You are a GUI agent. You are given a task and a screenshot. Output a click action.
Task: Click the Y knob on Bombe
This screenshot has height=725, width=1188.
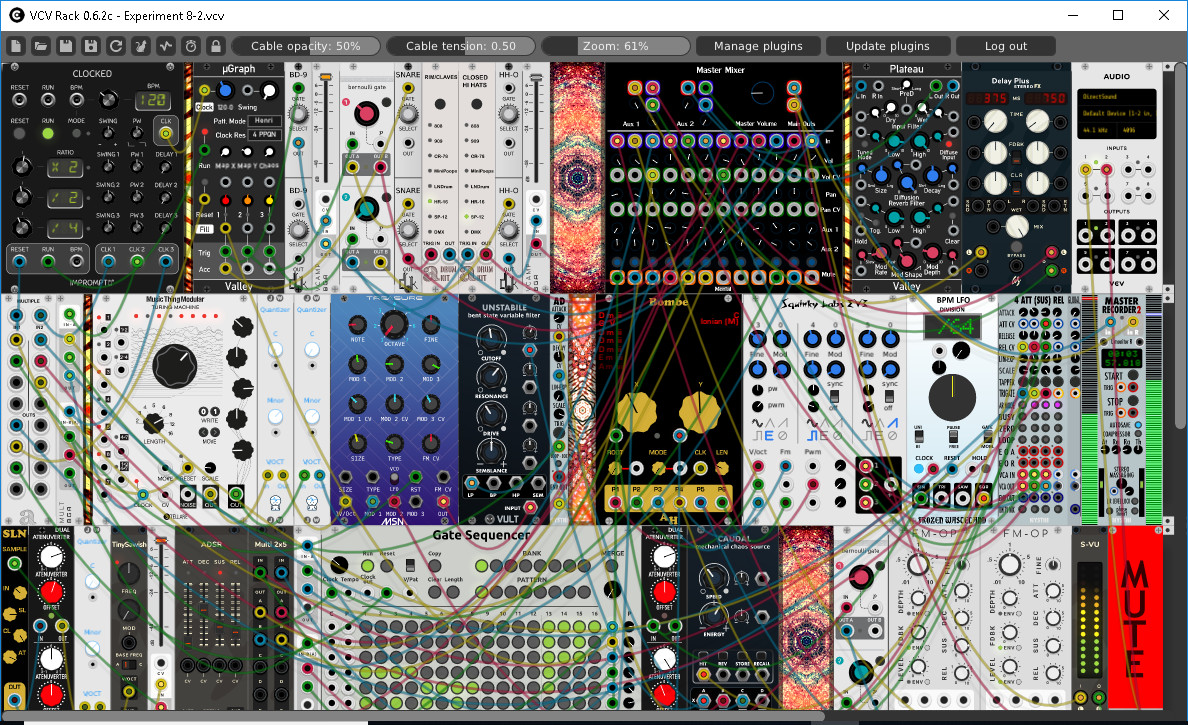coord(700,410)
